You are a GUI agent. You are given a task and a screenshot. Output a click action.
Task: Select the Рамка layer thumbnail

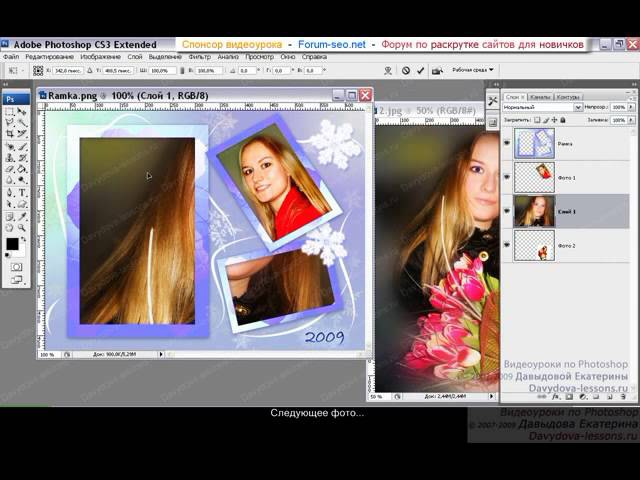[534, 143]
